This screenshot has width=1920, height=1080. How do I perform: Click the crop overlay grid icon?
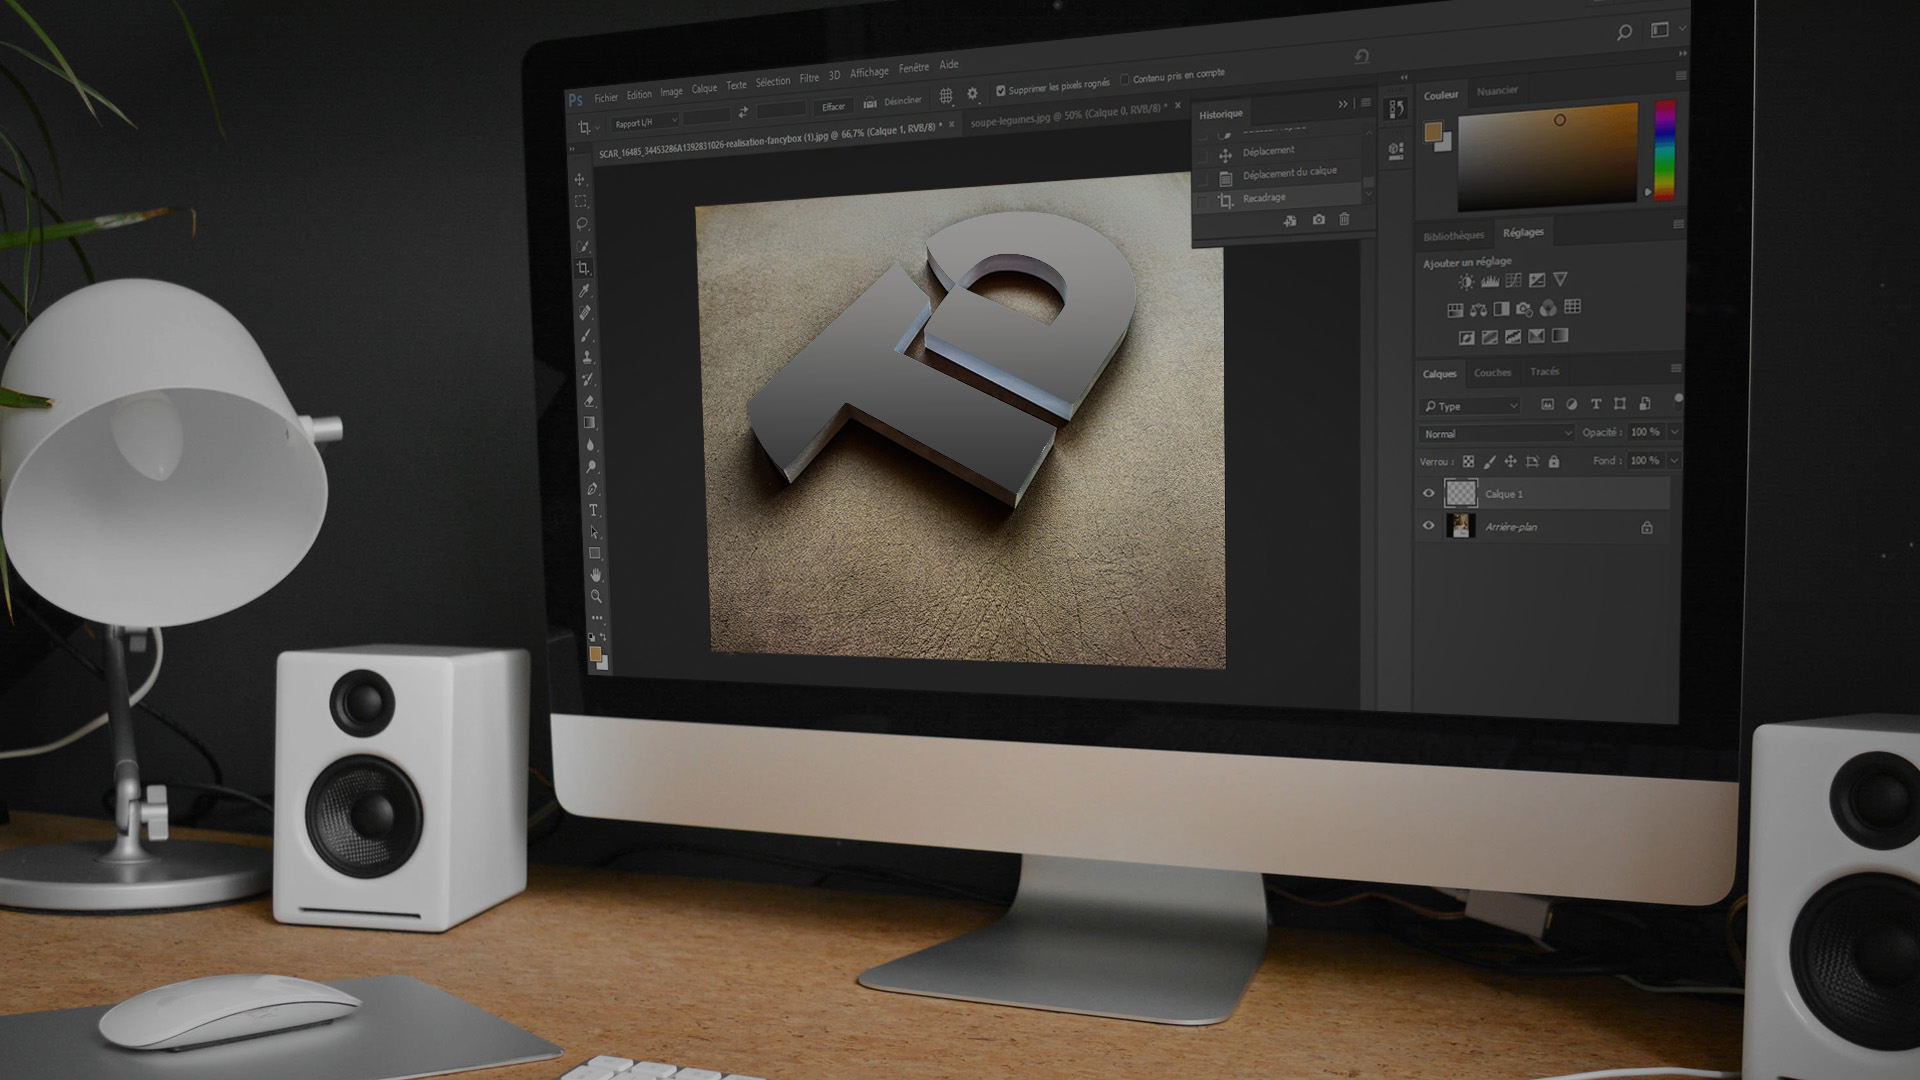pyautogui.click(x=946, y=96)
